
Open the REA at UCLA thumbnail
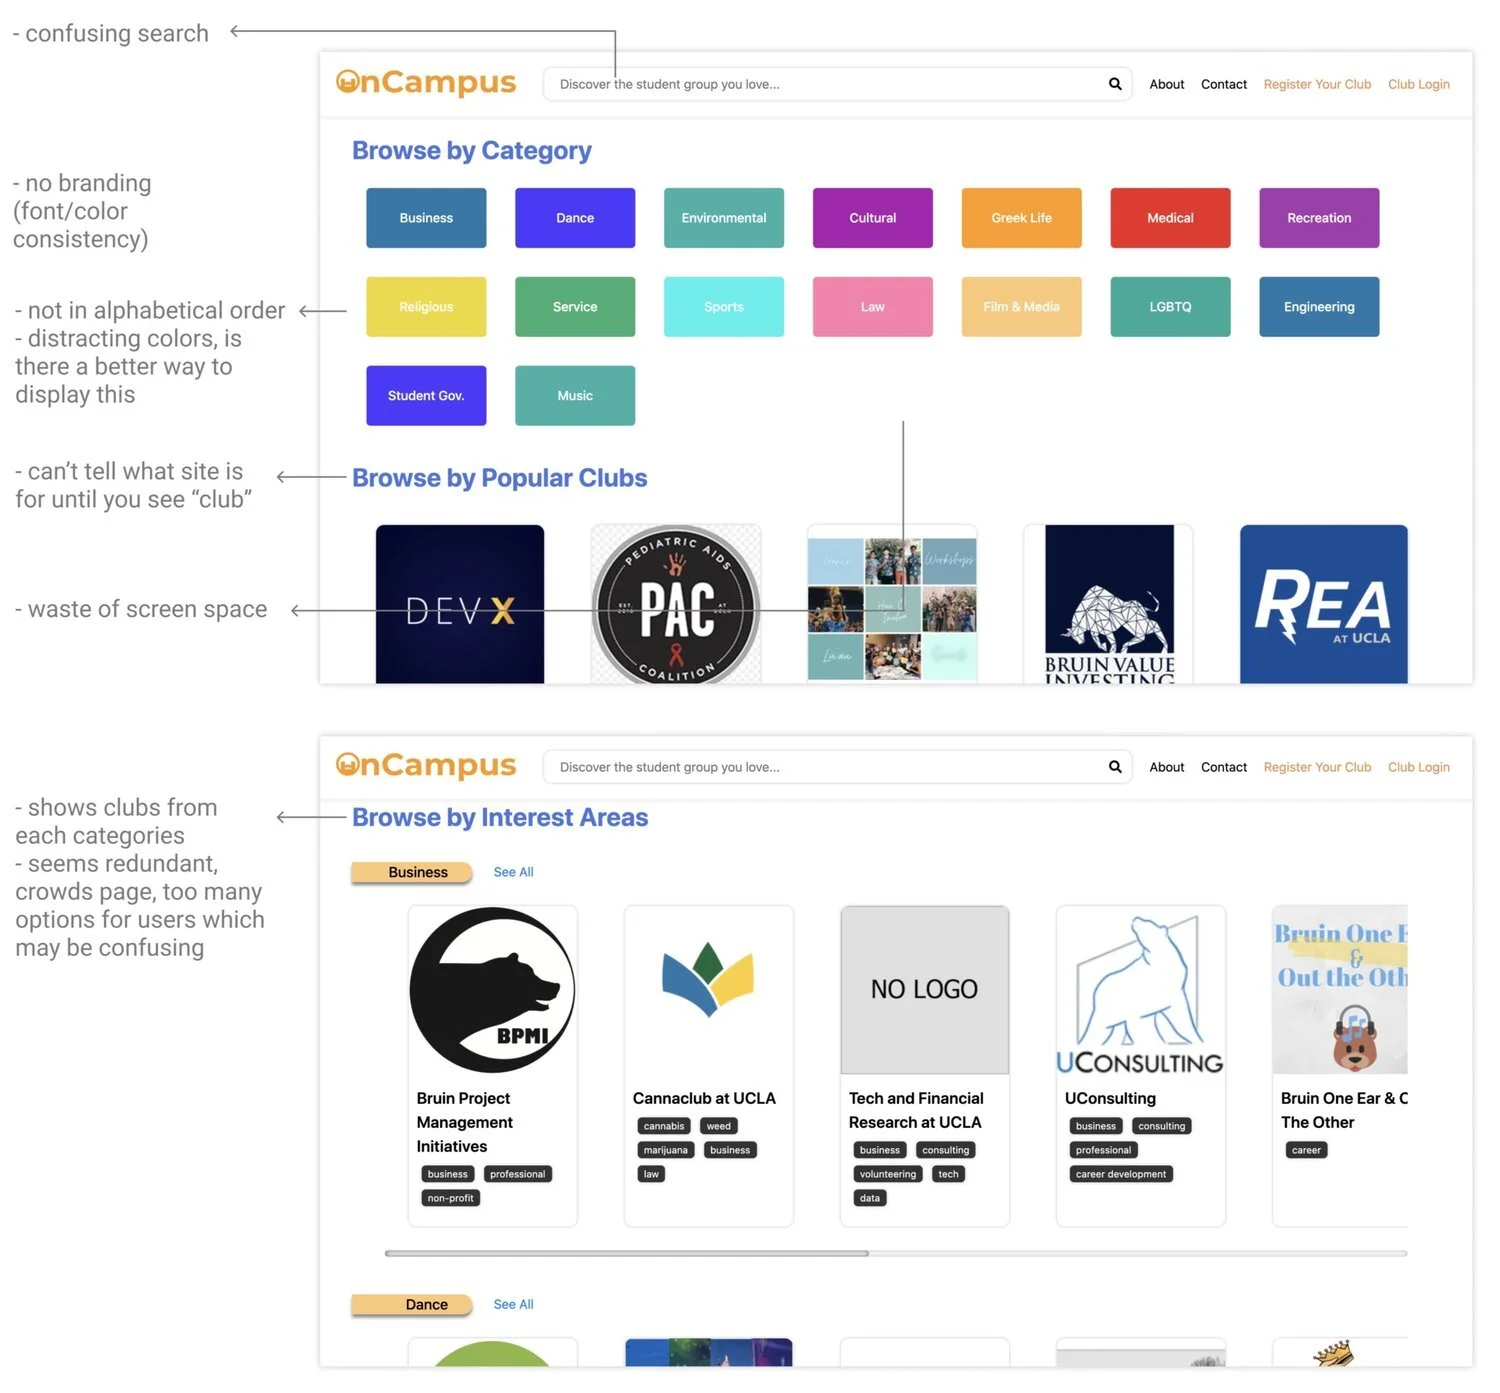(x=1324, y=604)
